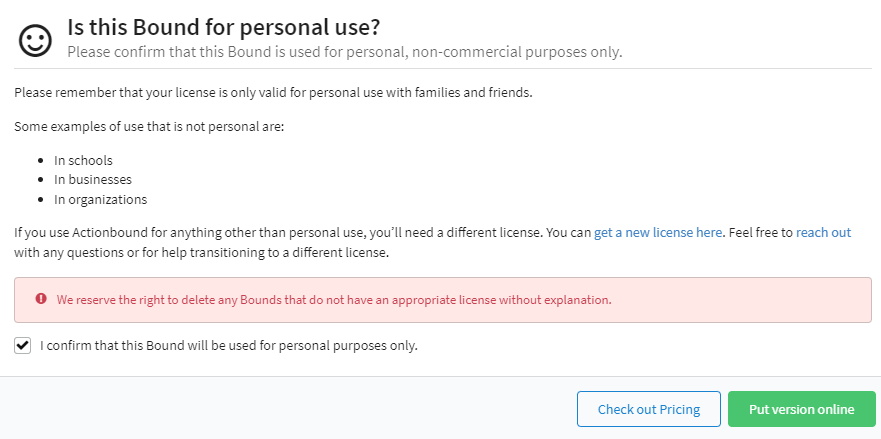Open the 'get a new license here' link

click(x=657, y=232)
